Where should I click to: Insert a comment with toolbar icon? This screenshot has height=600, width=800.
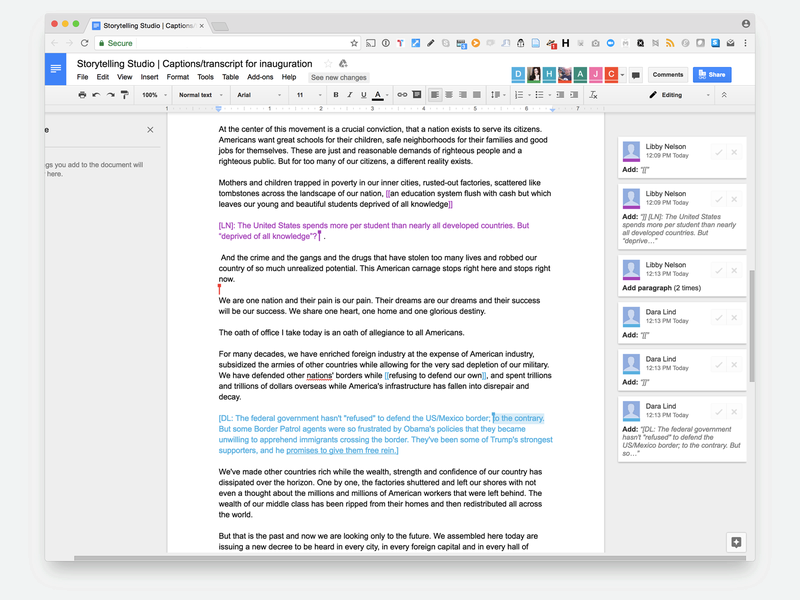coord(417,95)
